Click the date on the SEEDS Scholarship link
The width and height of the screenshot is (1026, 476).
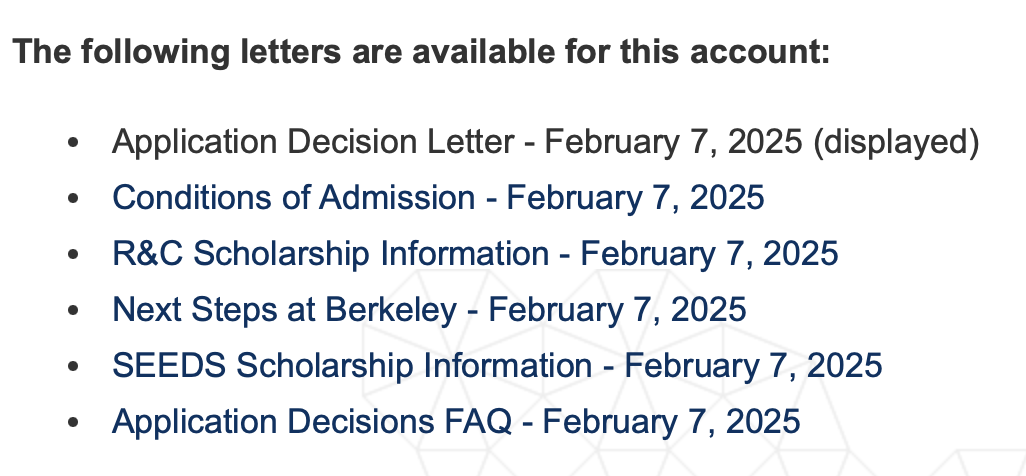(x=752, y=365)
